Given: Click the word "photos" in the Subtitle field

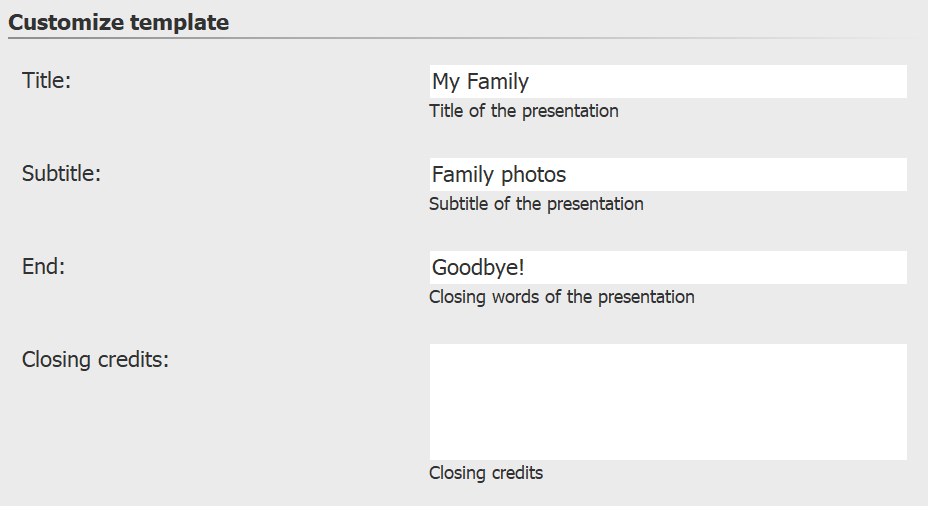Looking at the screenshot, I should click(533, 175).
